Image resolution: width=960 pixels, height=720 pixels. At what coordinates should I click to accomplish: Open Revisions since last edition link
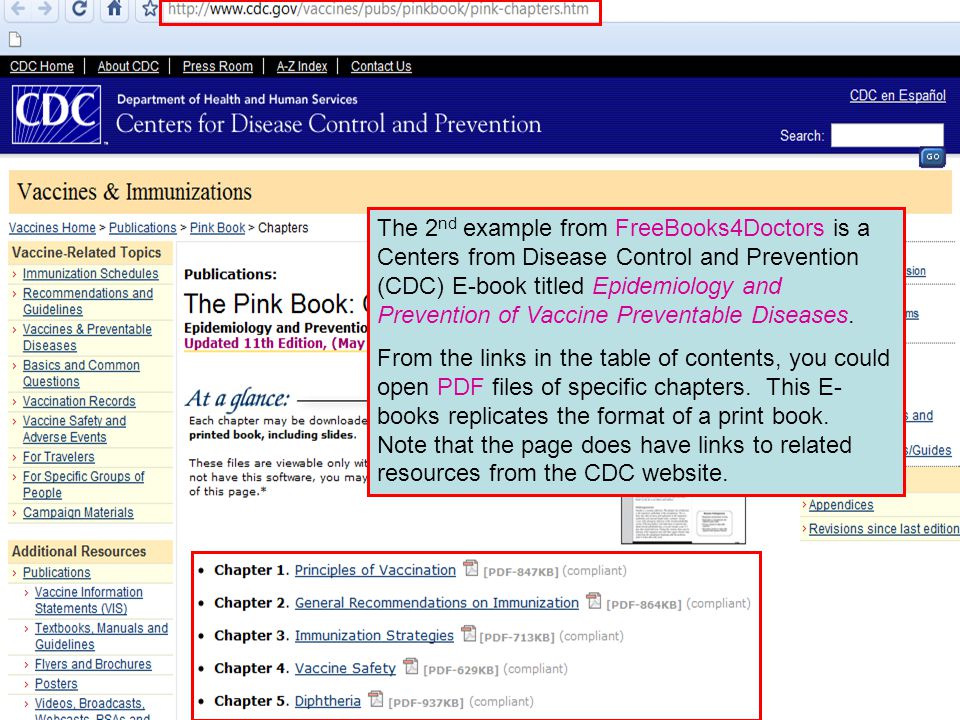(883, 529)
